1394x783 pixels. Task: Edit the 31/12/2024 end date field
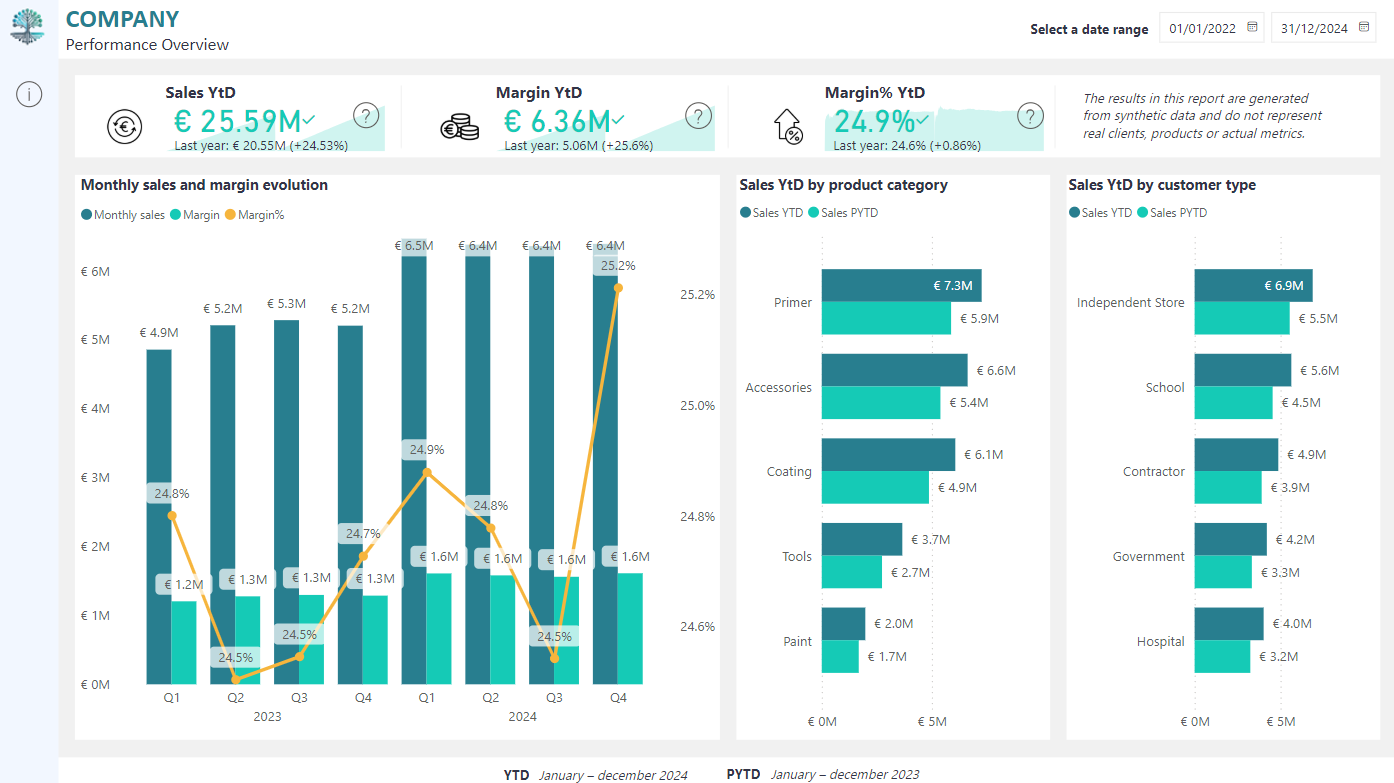pyautogui.click(x=1314, y=28)
